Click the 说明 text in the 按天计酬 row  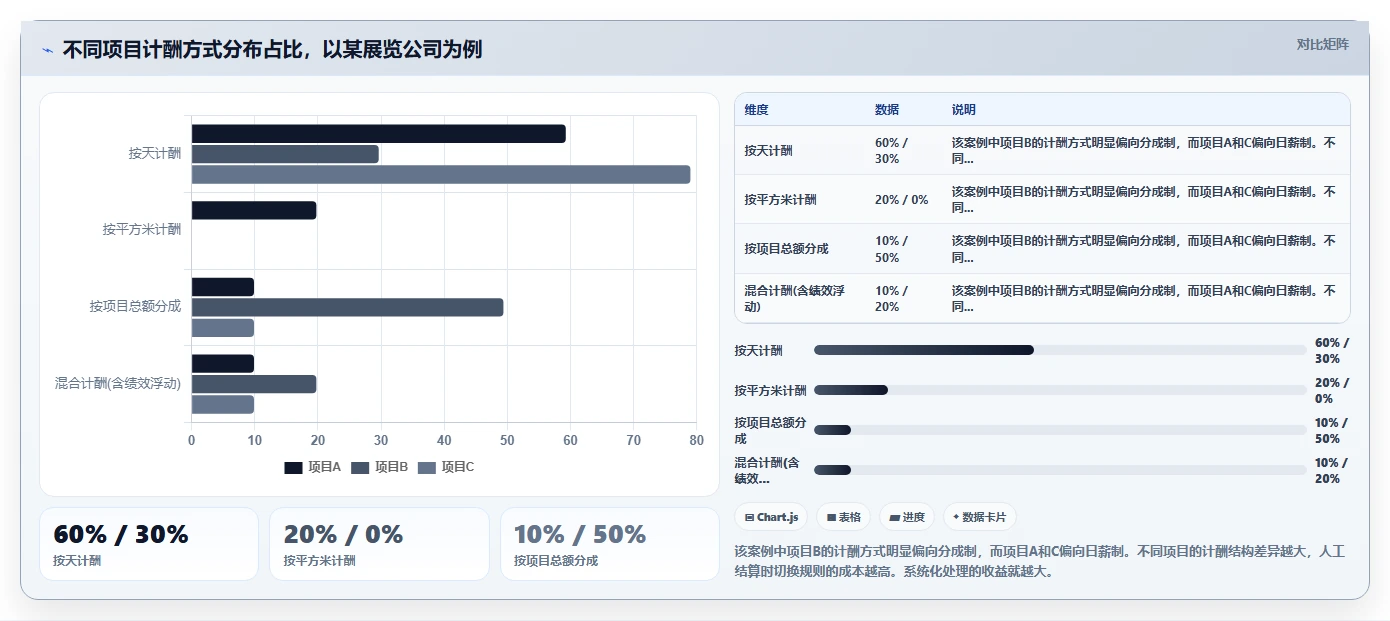(1144, 151)
